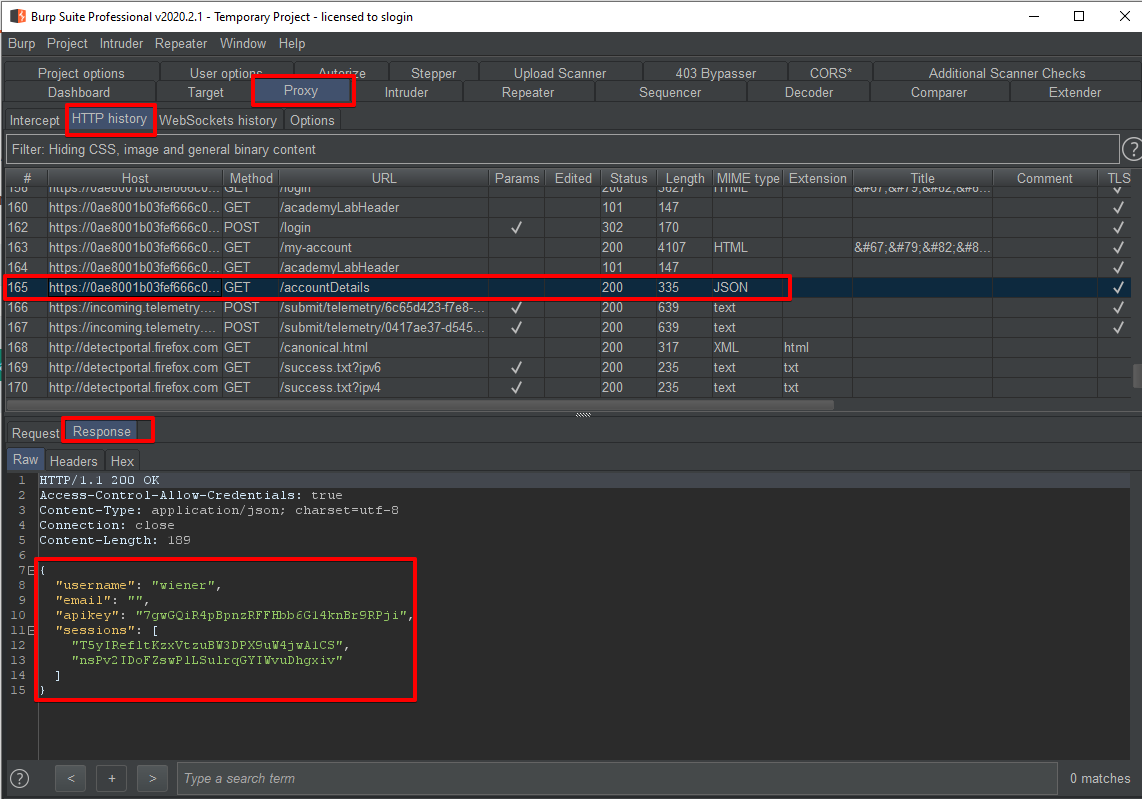Image resolution: width=1142 pixels, height=799 pixels.
Task: Click the plus search options button
Action: (111, 779)
